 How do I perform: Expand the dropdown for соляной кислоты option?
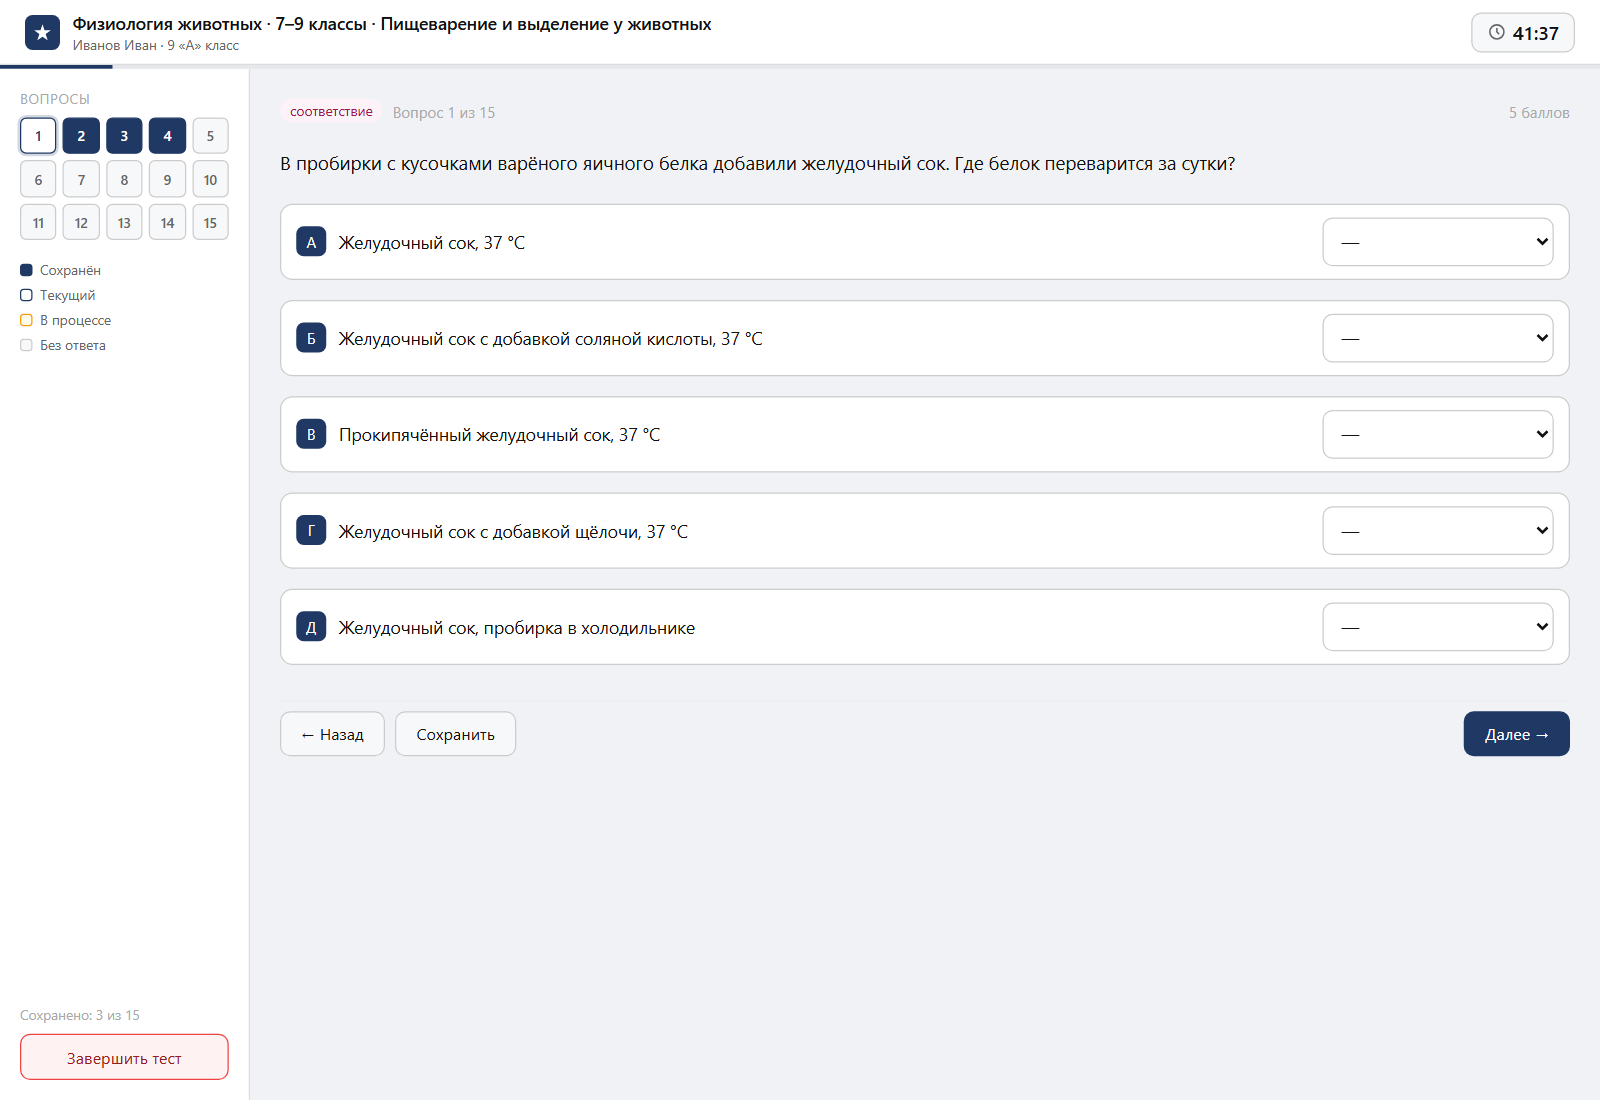[1437, 338]
